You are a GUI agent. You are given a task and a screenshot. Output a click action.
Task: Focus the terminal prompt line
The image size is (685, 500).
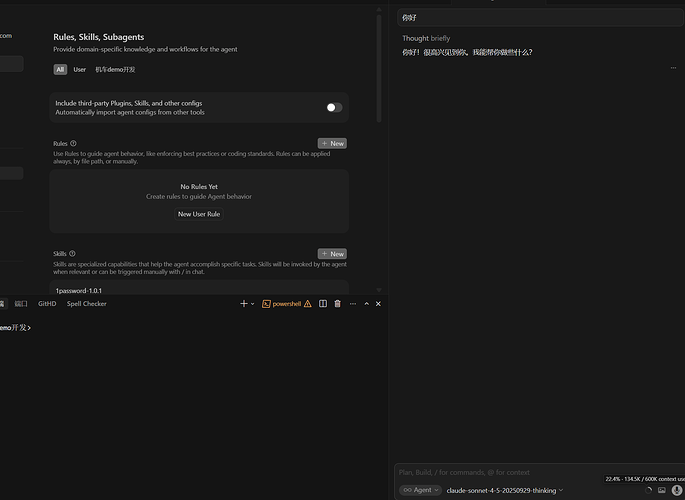click(x=15, y=328)
